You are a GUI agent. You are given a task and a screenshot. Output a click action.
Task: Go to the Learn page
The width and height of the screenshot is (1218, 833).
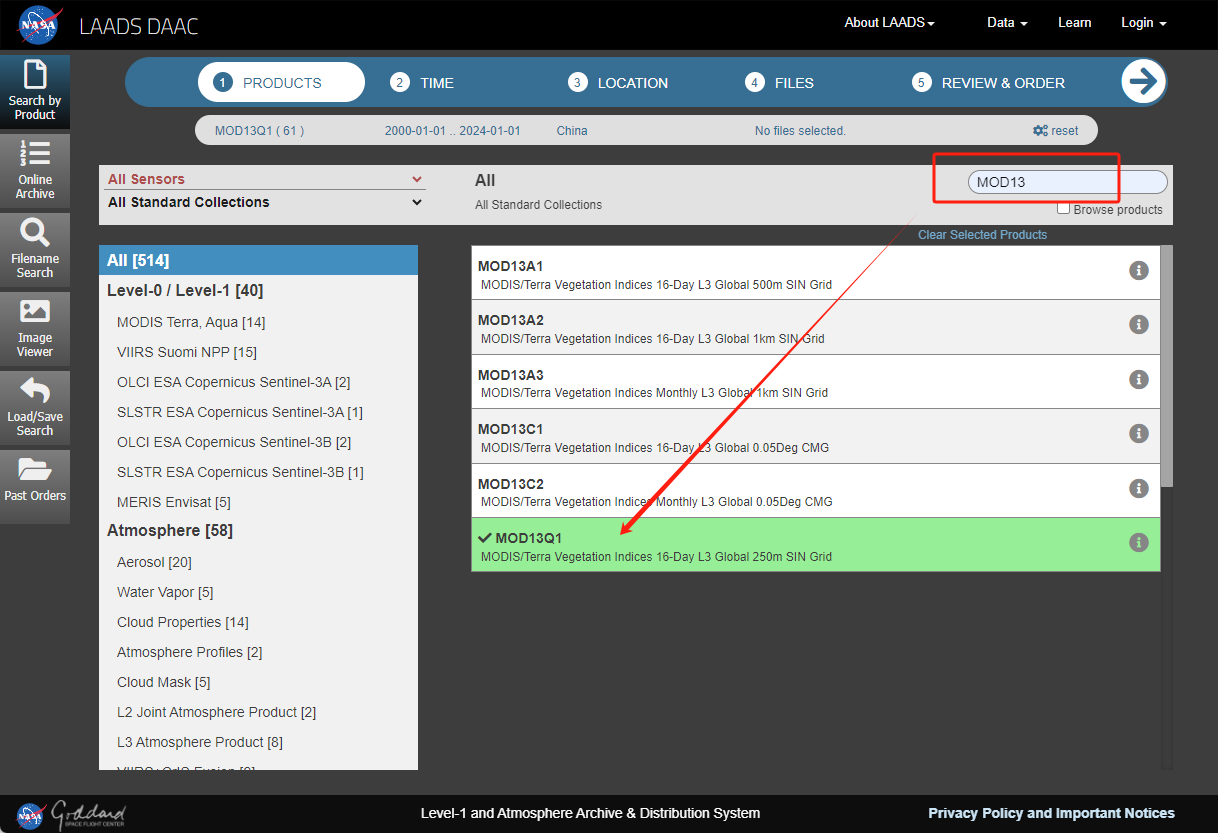click(1075, 23)
